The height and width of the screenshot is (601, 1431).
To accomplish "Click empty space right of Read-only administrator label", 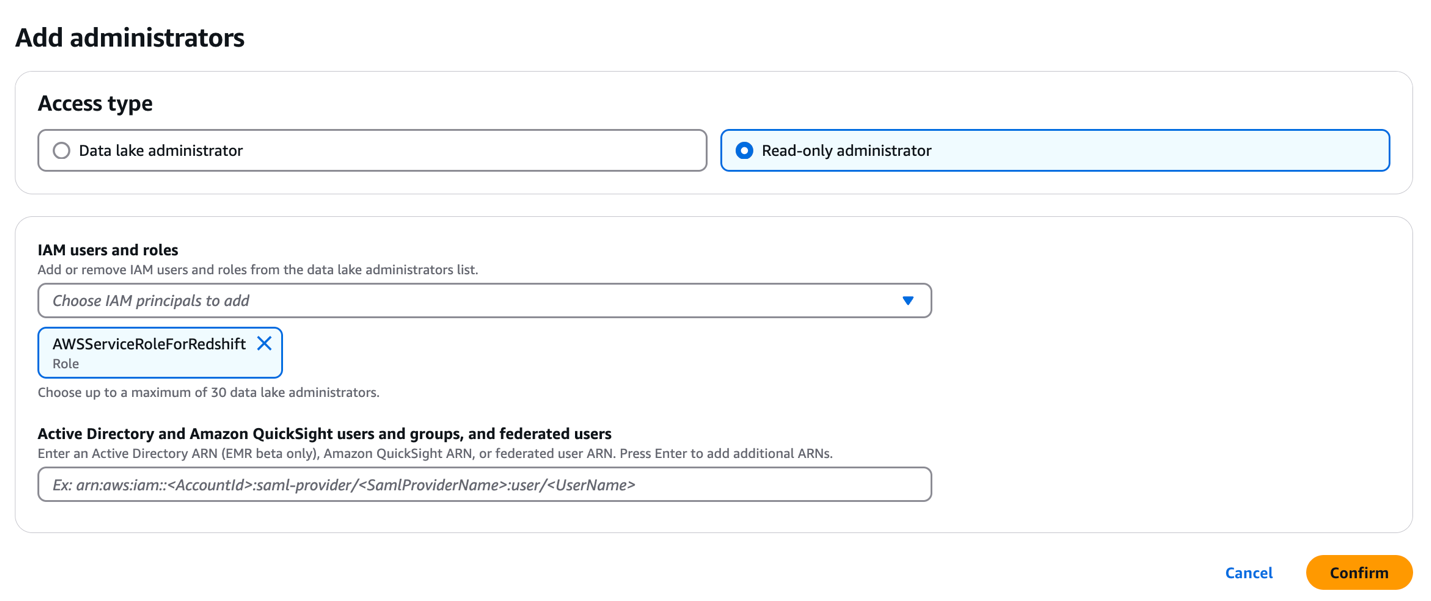I will 1150,151.
